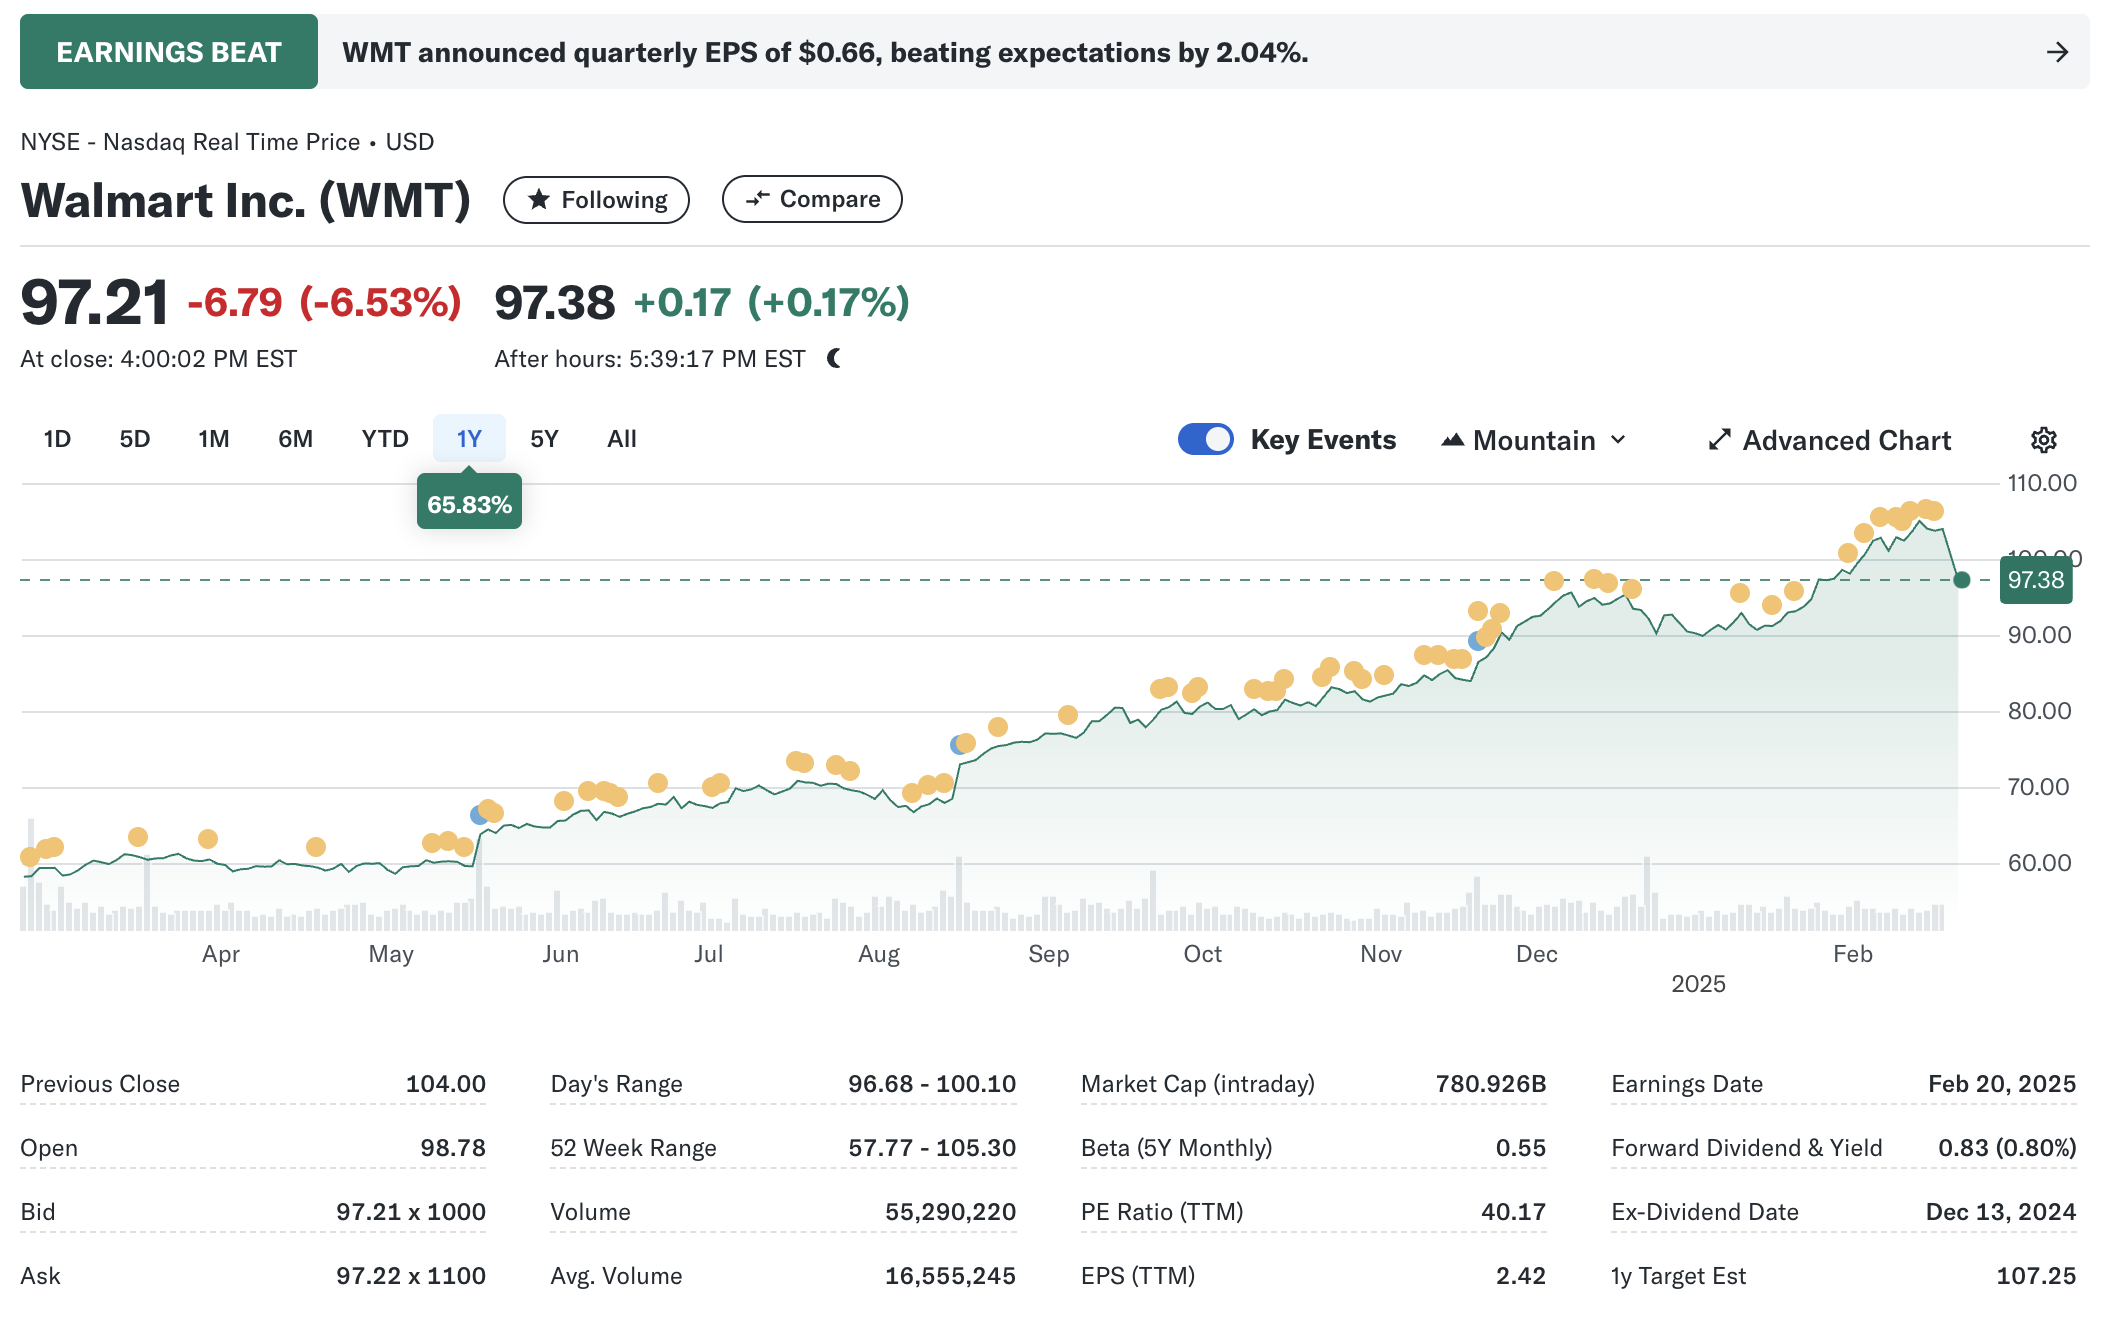The image size is (2114, 1318).
Task: Click the Compare arrows icon
Action: [x=758, y=199]
